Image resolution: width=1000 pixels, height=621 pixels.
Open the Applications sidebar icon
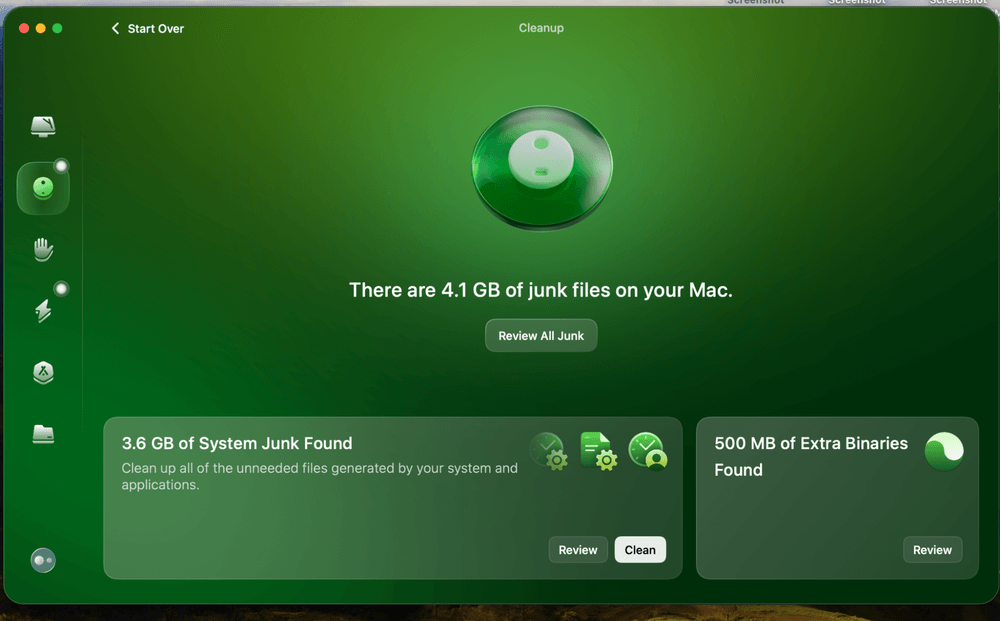point(43,372)
